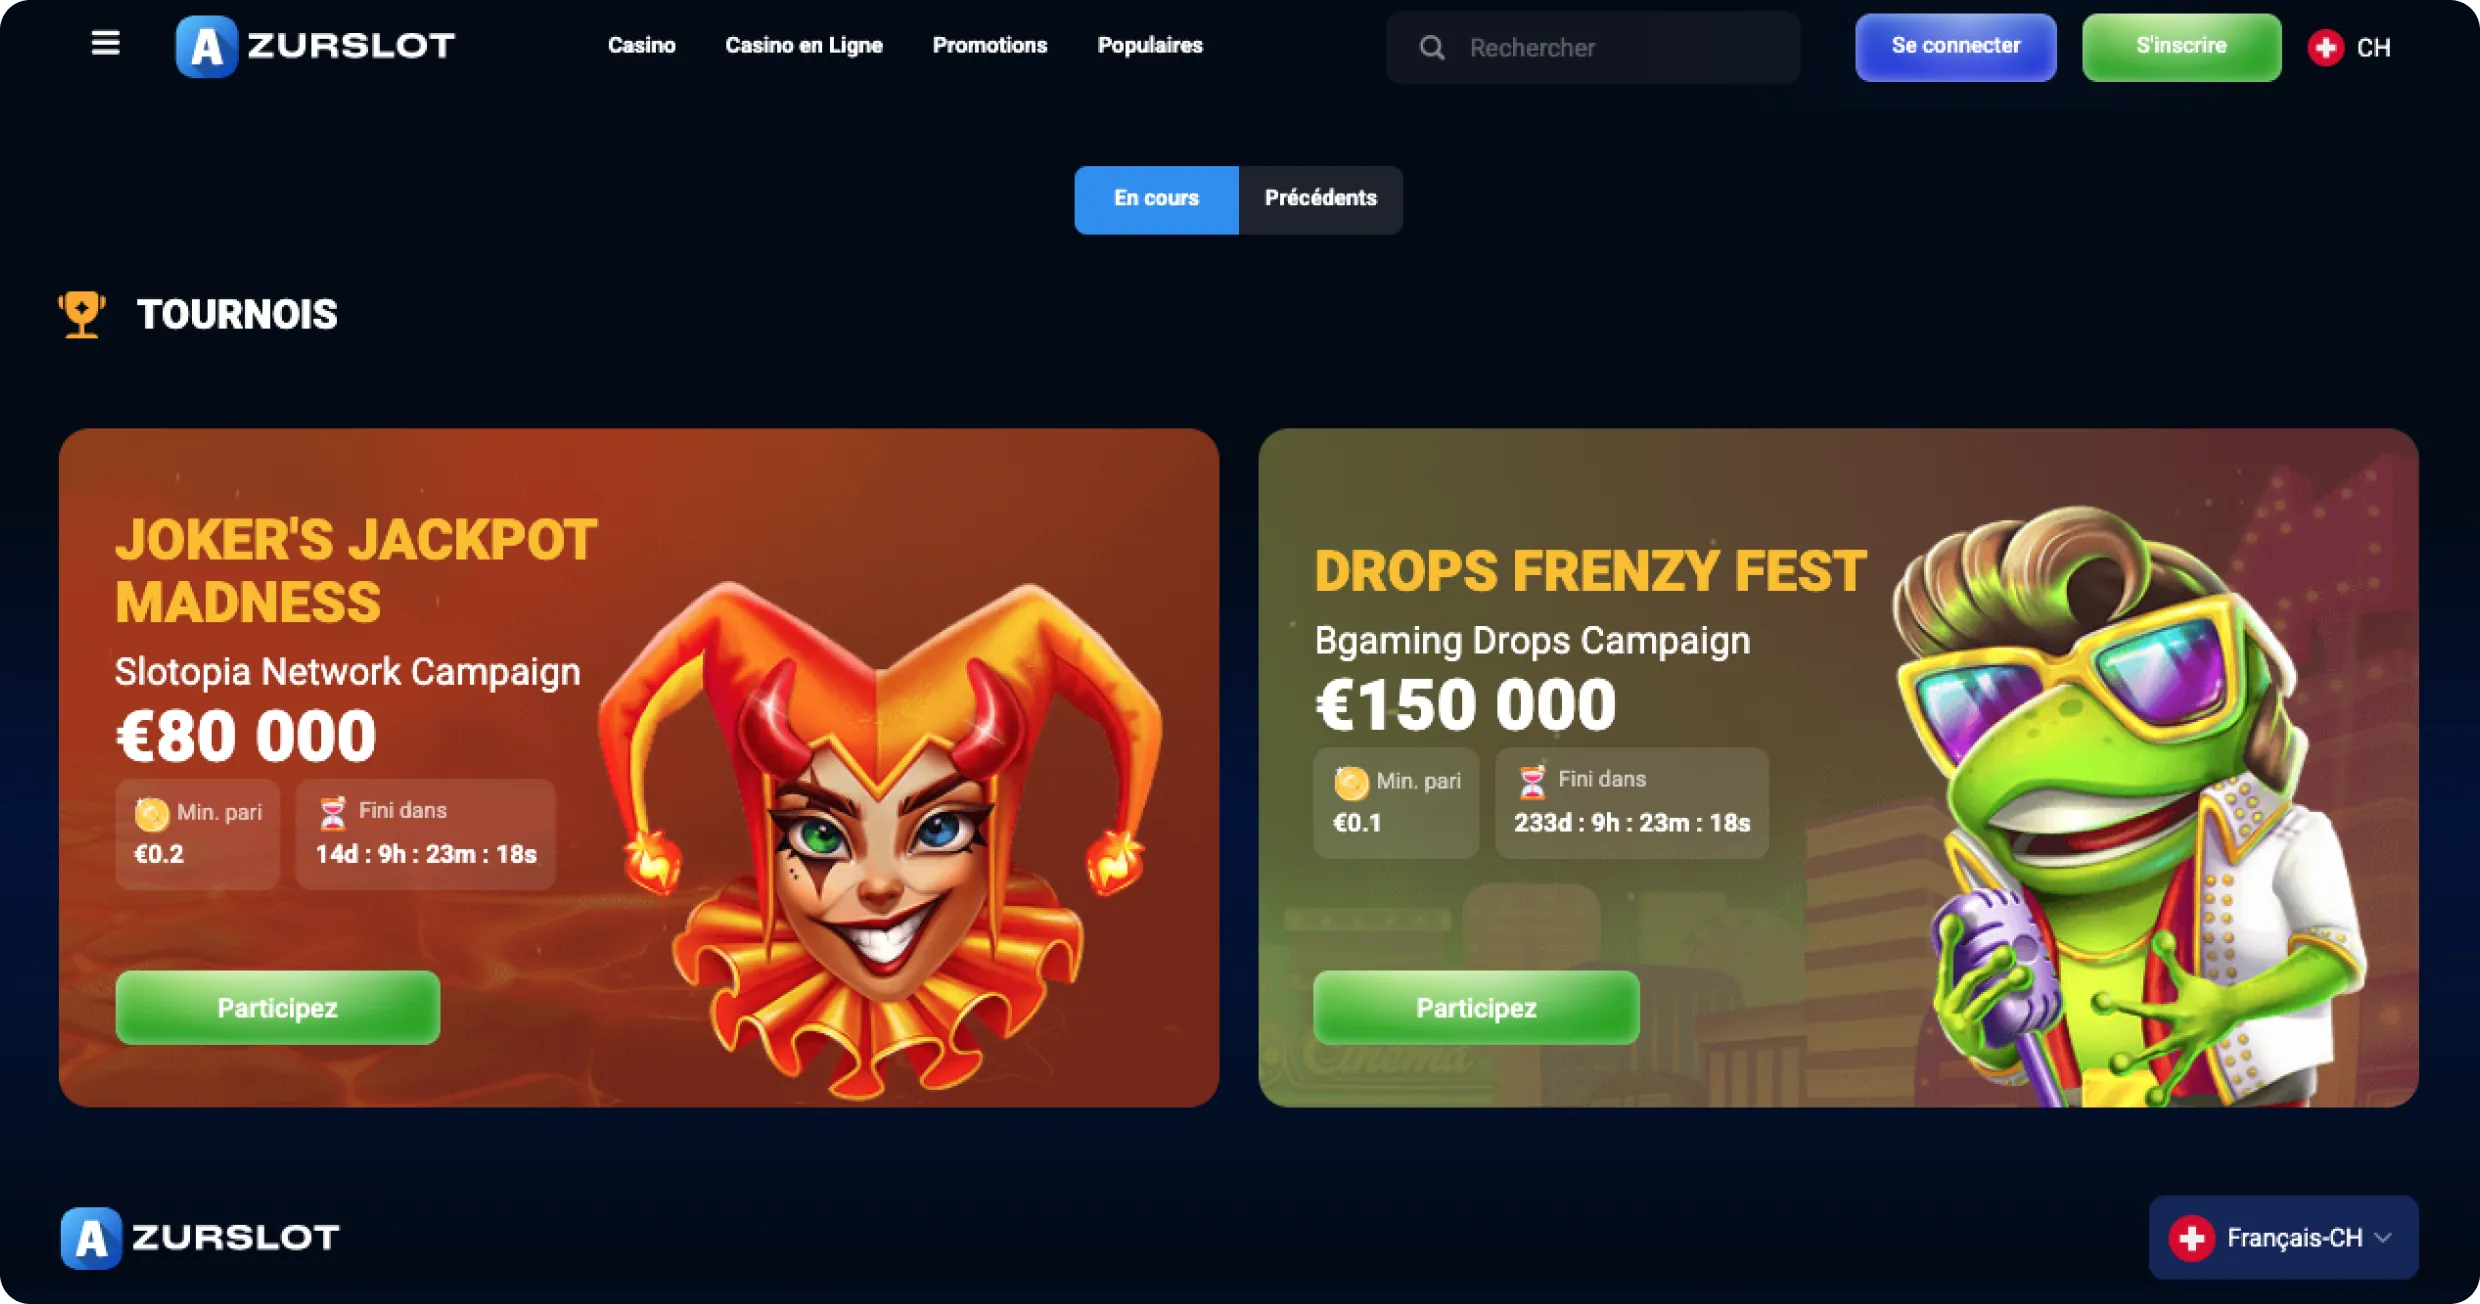The image size is (2480, 1304).
Task: Click the Zurslot logo in header
Action: (x=315, y=46)
